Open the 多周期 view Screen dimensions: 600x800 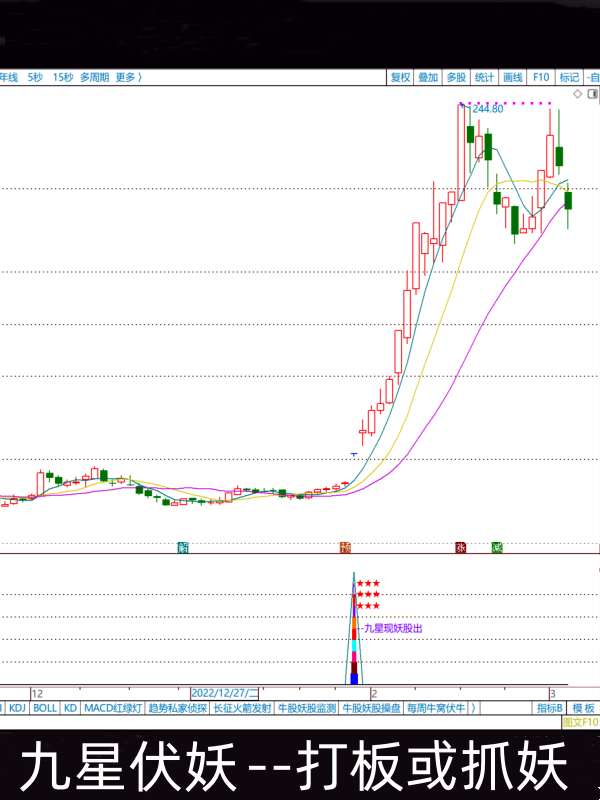(x=94, y=78)
